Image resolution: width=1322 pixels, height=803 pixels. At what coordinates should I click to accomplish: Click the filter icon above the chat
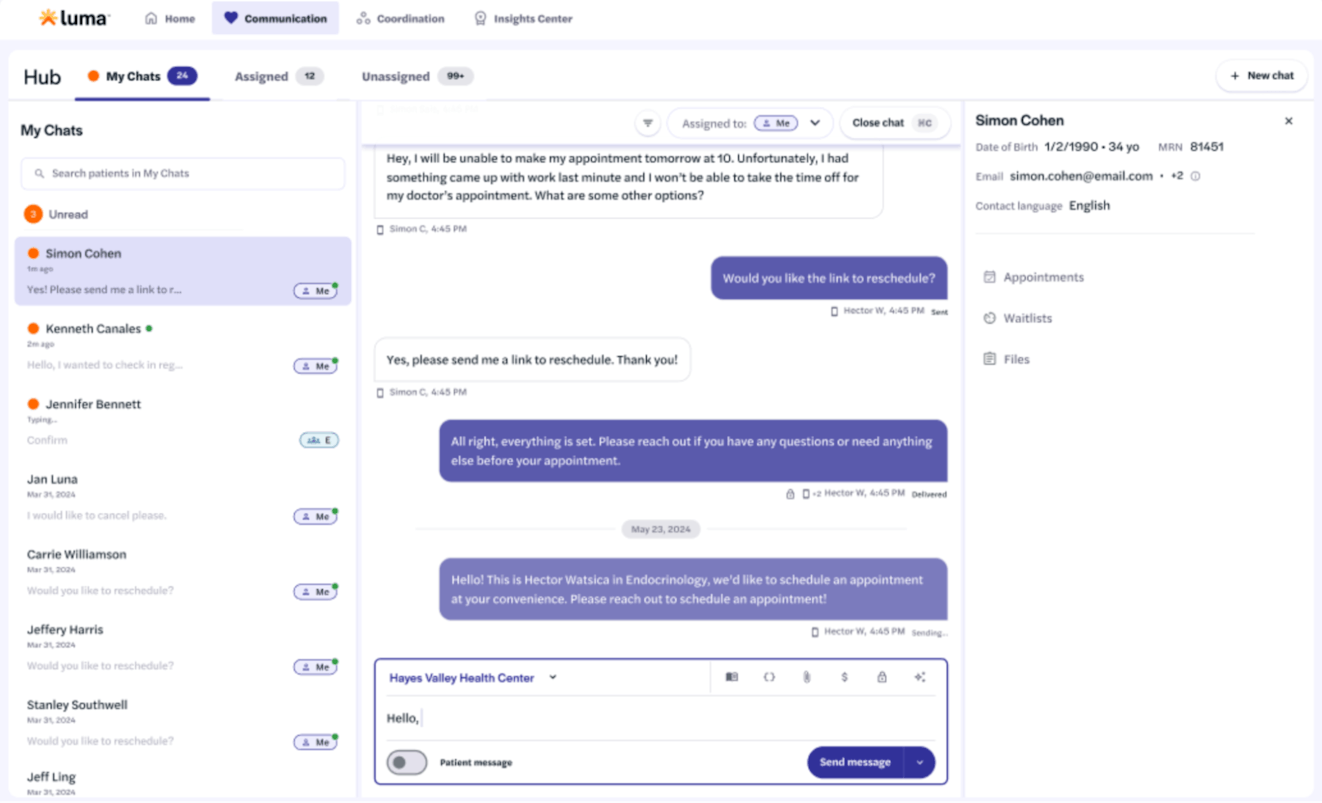coord(648,123)
